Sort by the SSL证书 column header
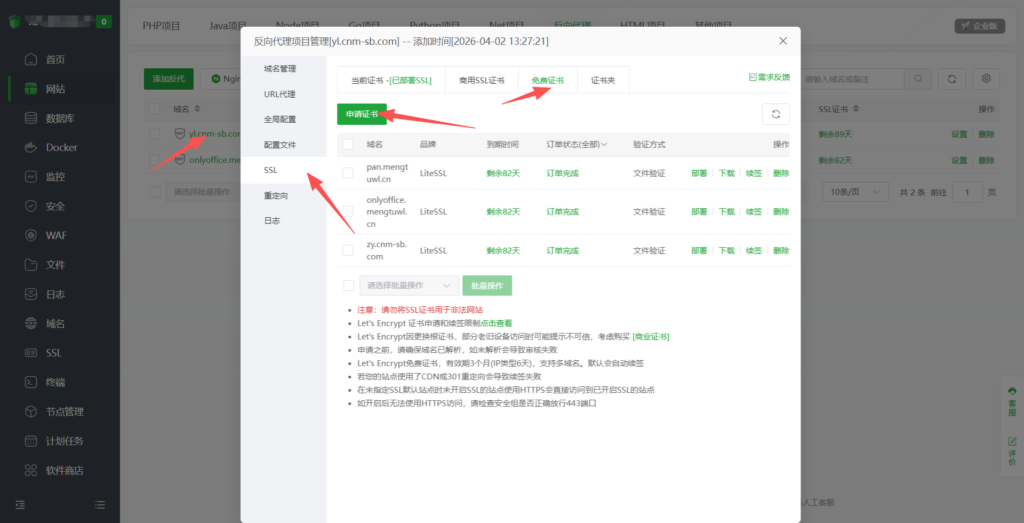 coord(839,108)
